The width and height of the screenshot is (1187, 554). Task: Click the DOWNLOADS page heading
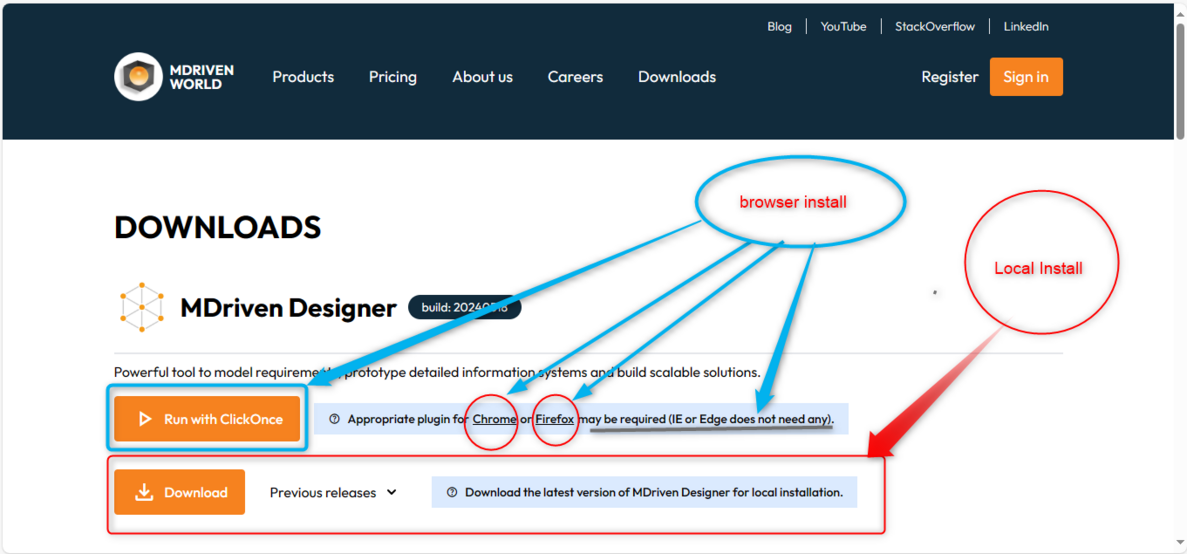click(x=218, y=227)
